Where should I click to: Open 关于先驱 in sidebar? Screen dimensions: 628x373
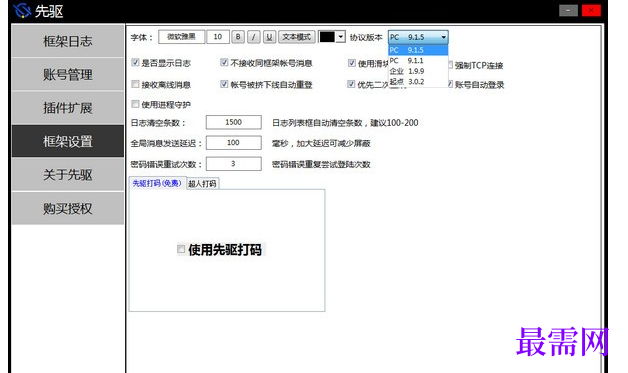68,175
